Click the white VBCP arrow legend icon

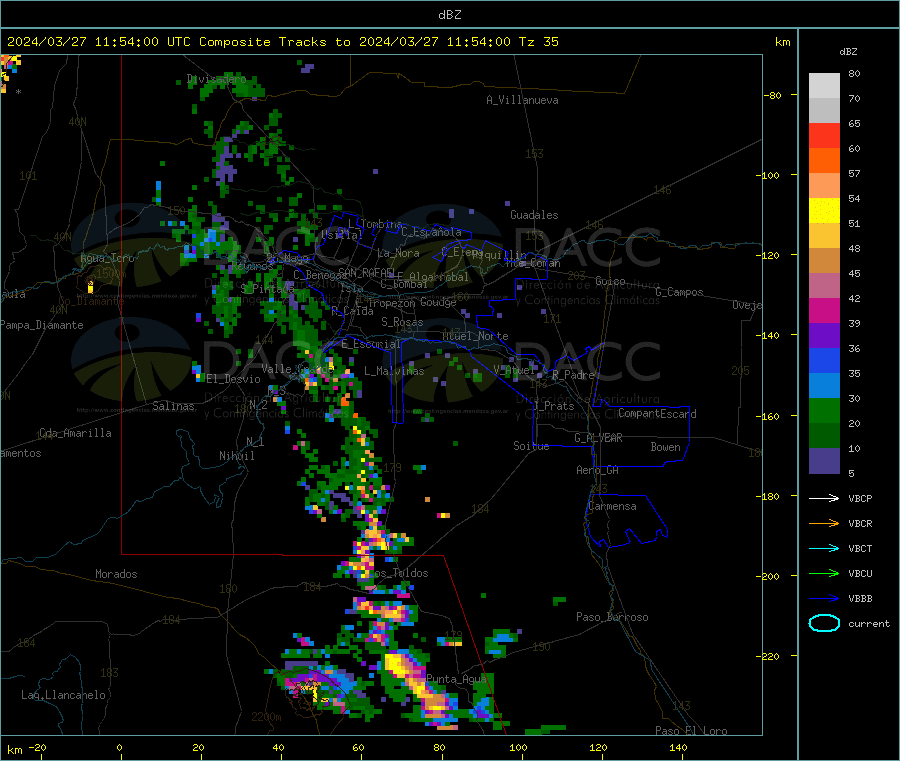[824, 498]
